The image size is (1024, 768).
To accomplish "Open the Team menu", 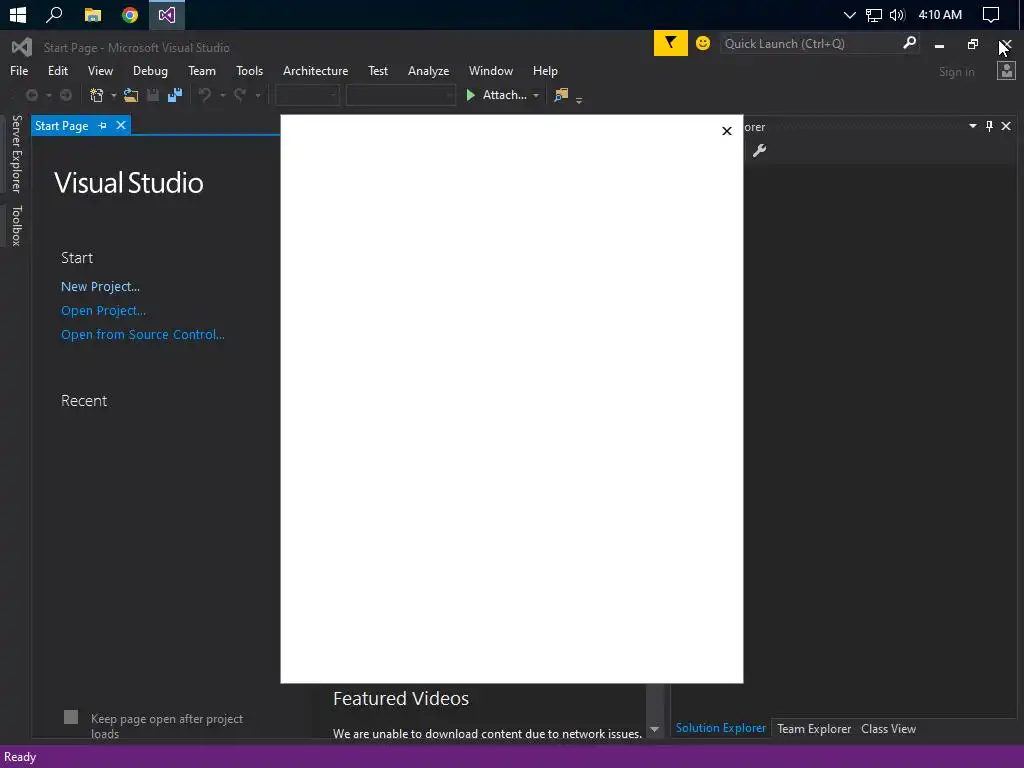I will point(202,71).
